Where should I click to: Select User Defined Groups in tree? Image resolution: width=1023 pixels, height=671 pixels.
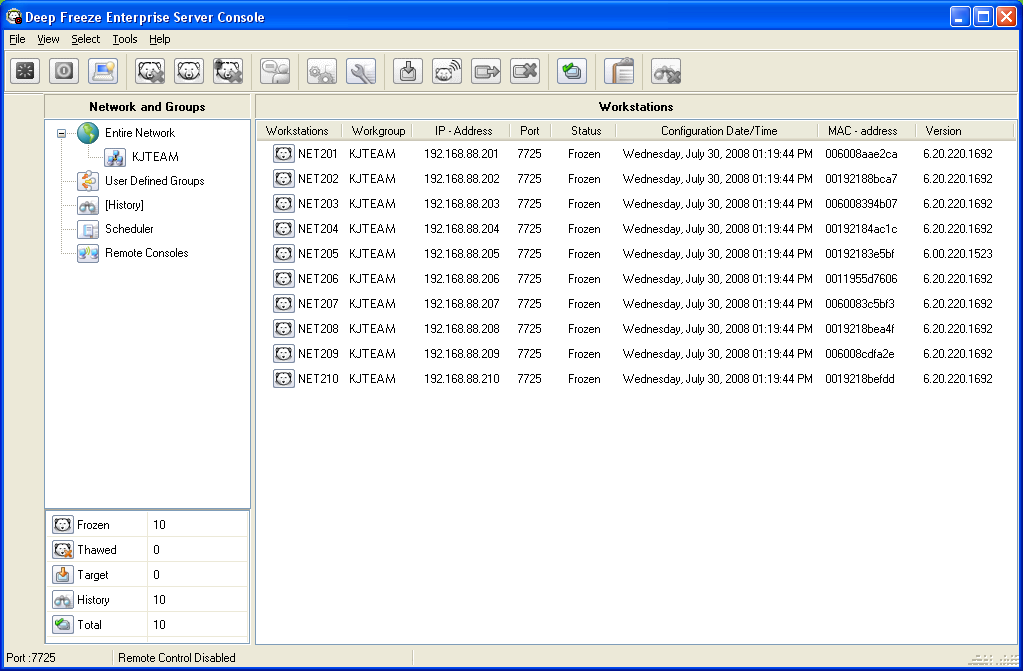pos(155,181)
